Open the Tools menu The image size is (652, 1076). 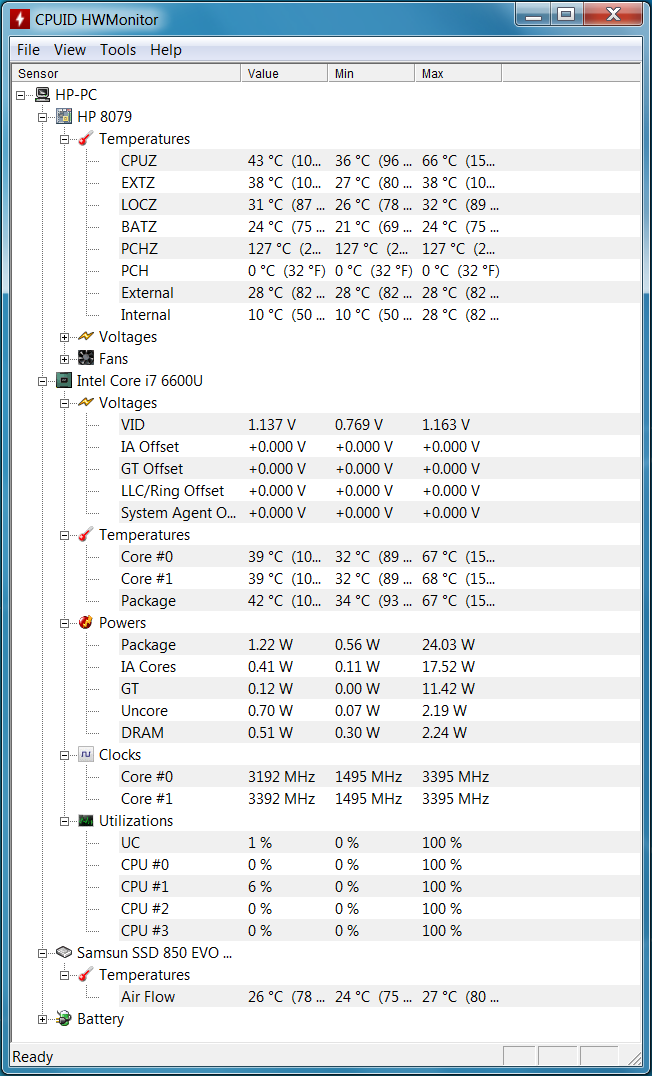pyautogui.click(x=118, y=50)
